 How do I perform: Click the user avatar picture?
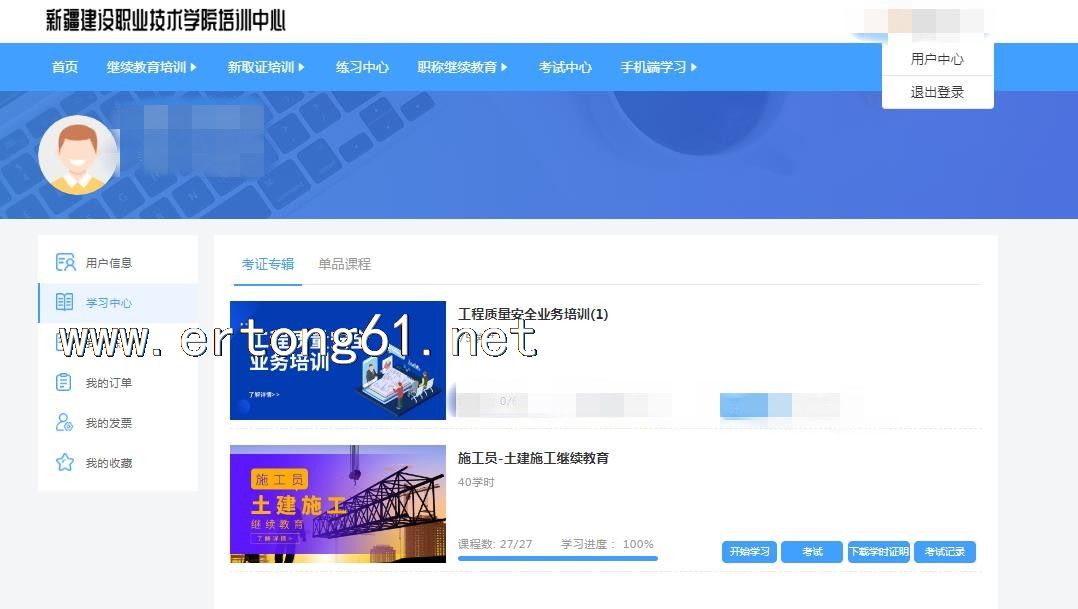(x=78, y=155)
